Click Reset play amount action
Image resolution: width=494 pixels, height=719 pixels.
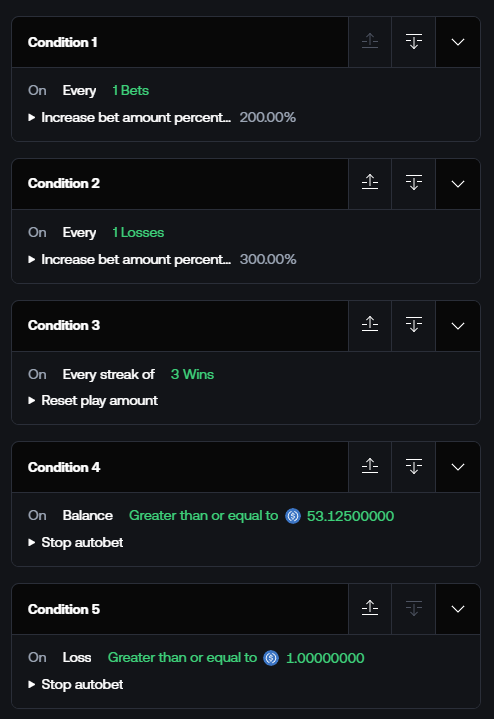tap(100, 401)
